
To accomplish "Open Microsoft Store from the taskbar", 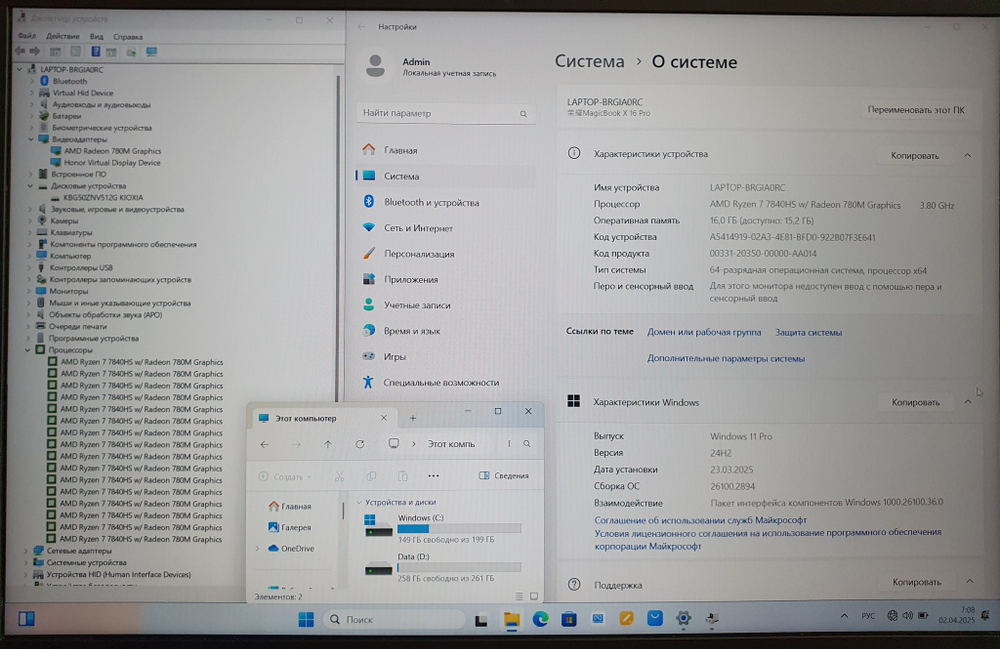I will point(569,619).
